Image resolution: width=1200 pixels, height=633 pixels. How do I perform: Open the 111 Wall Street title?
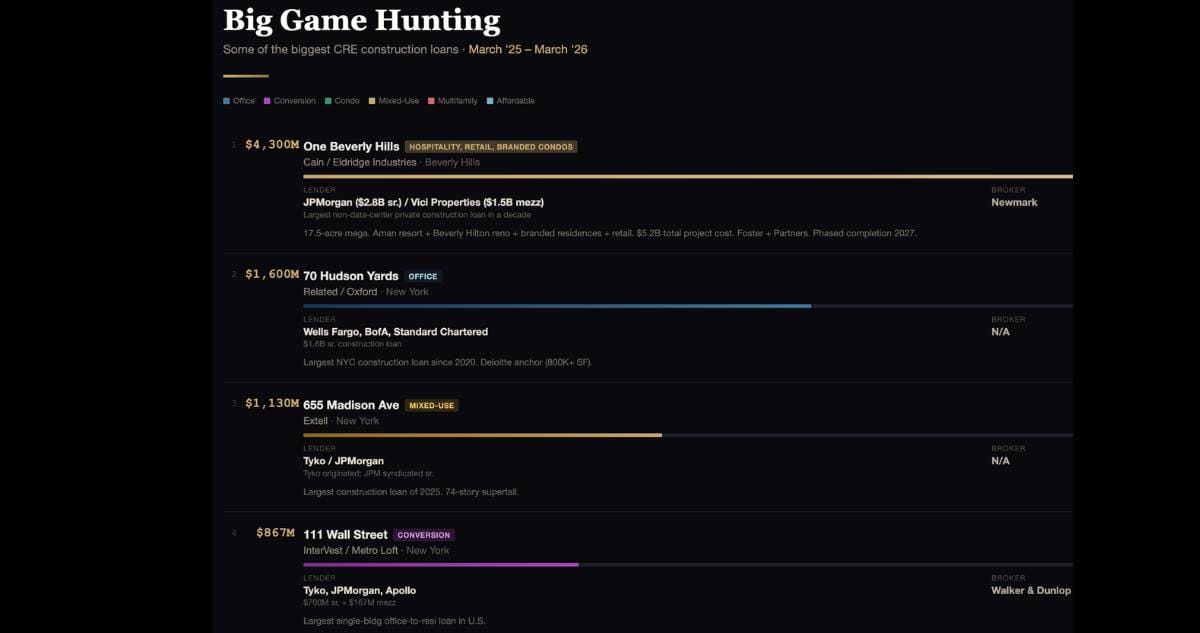[345, 535]
